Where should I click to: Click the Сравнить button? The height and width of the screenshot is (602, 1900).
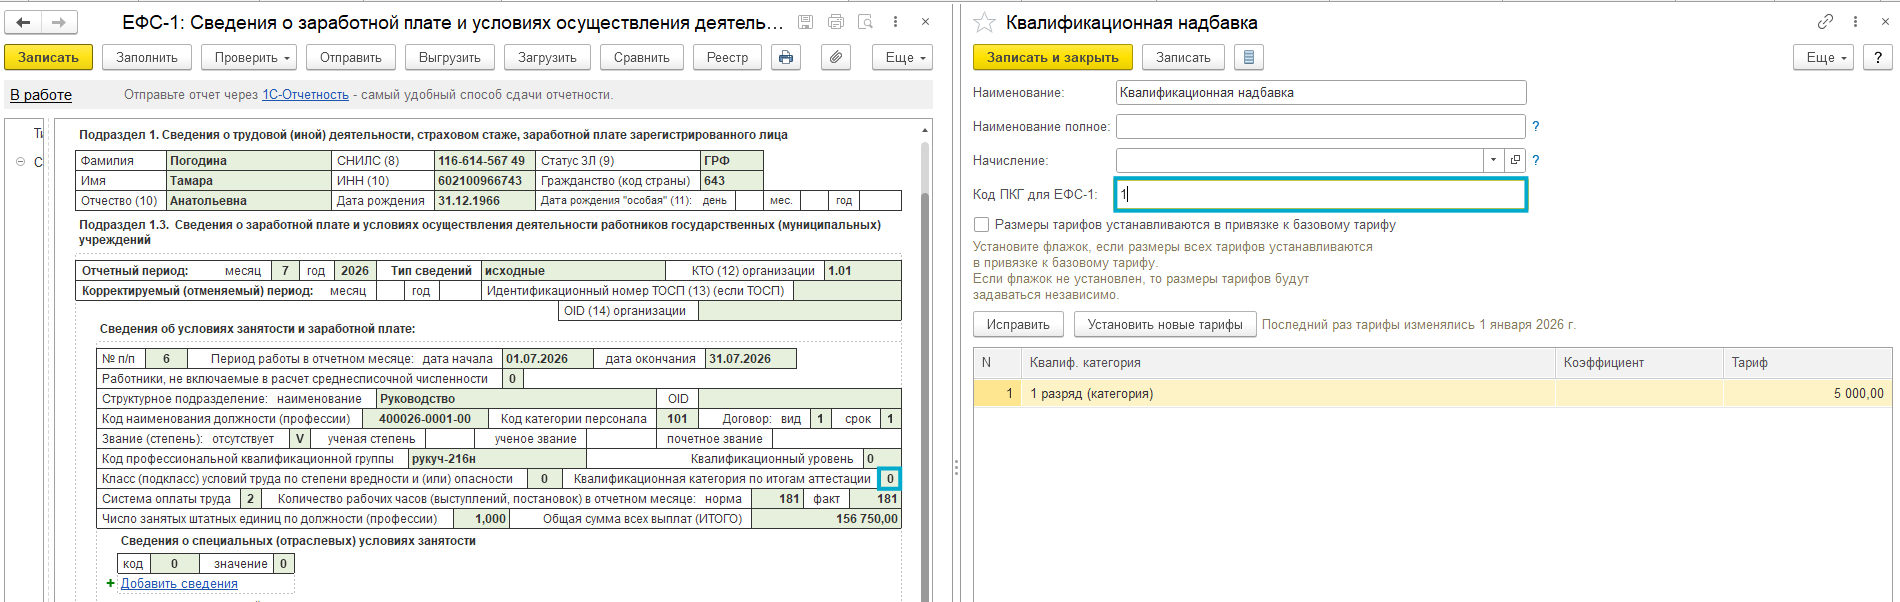[x=642, y=57]
